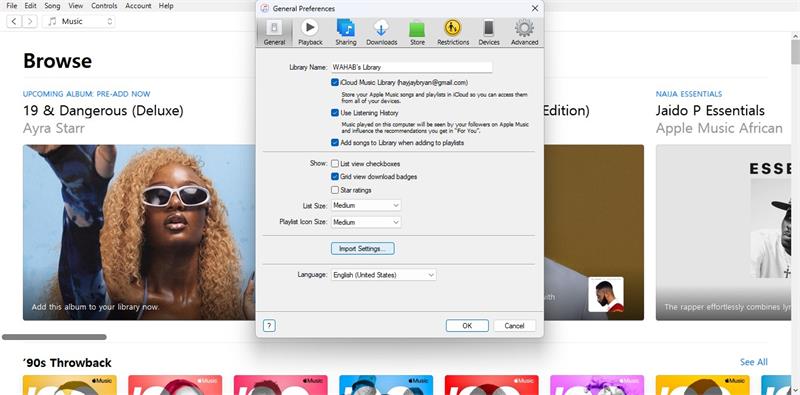The width and height of the screenshot is (800, 395).
Task: Select the Store preferences icon
Action: [417, 32]
